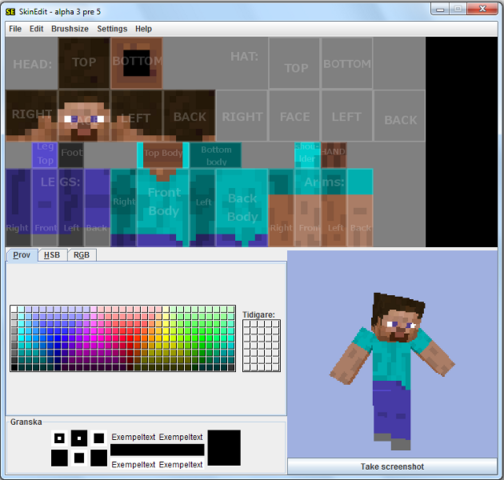The image size is (504, 480).
Task: Click the HAND texture region
Action: tap(334, 155)
